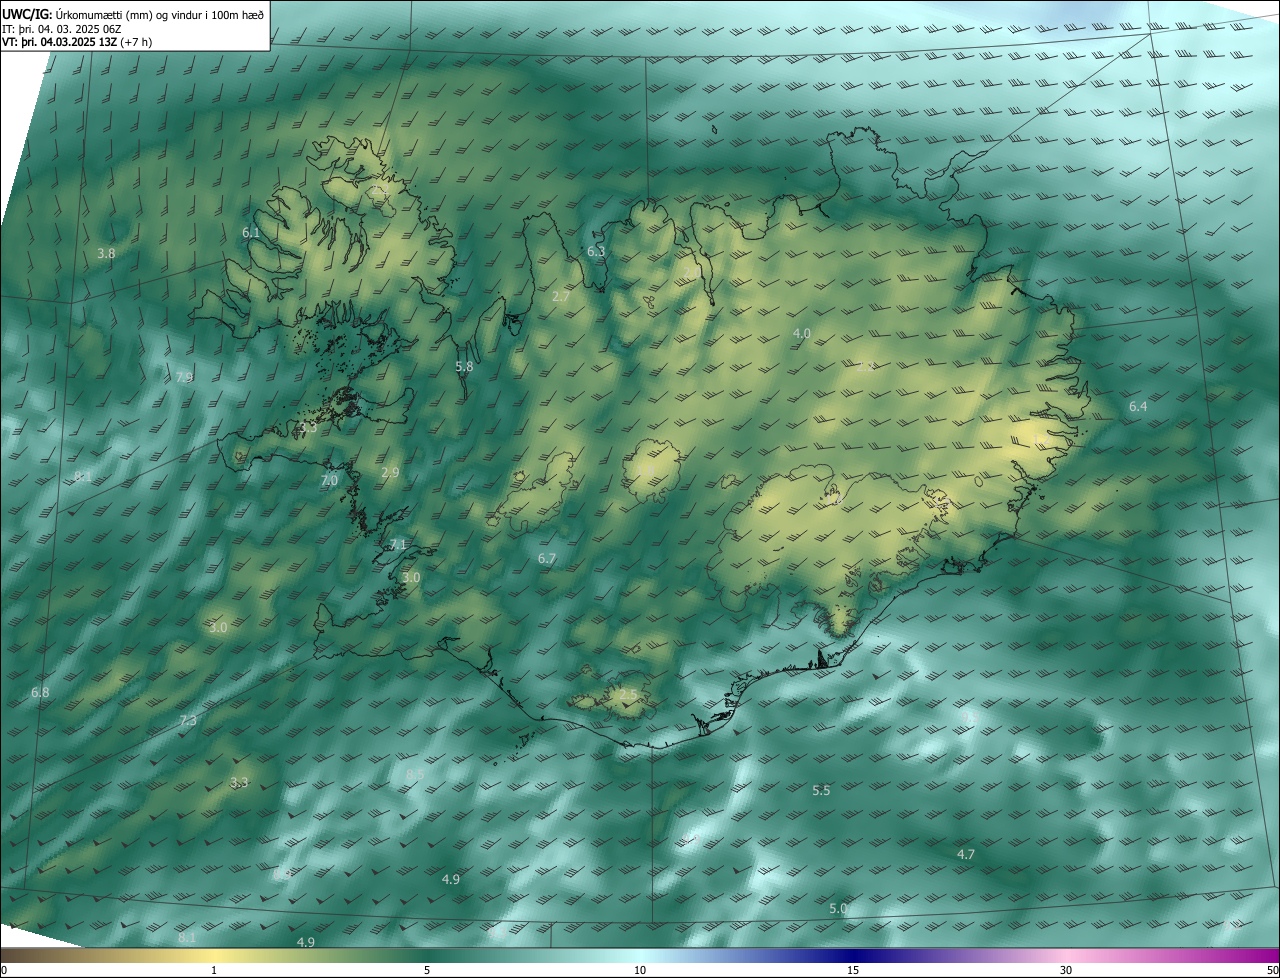Click the 15 tick on the color scale
Viewport: 1280px width, 978px height.
click(853, 970)
